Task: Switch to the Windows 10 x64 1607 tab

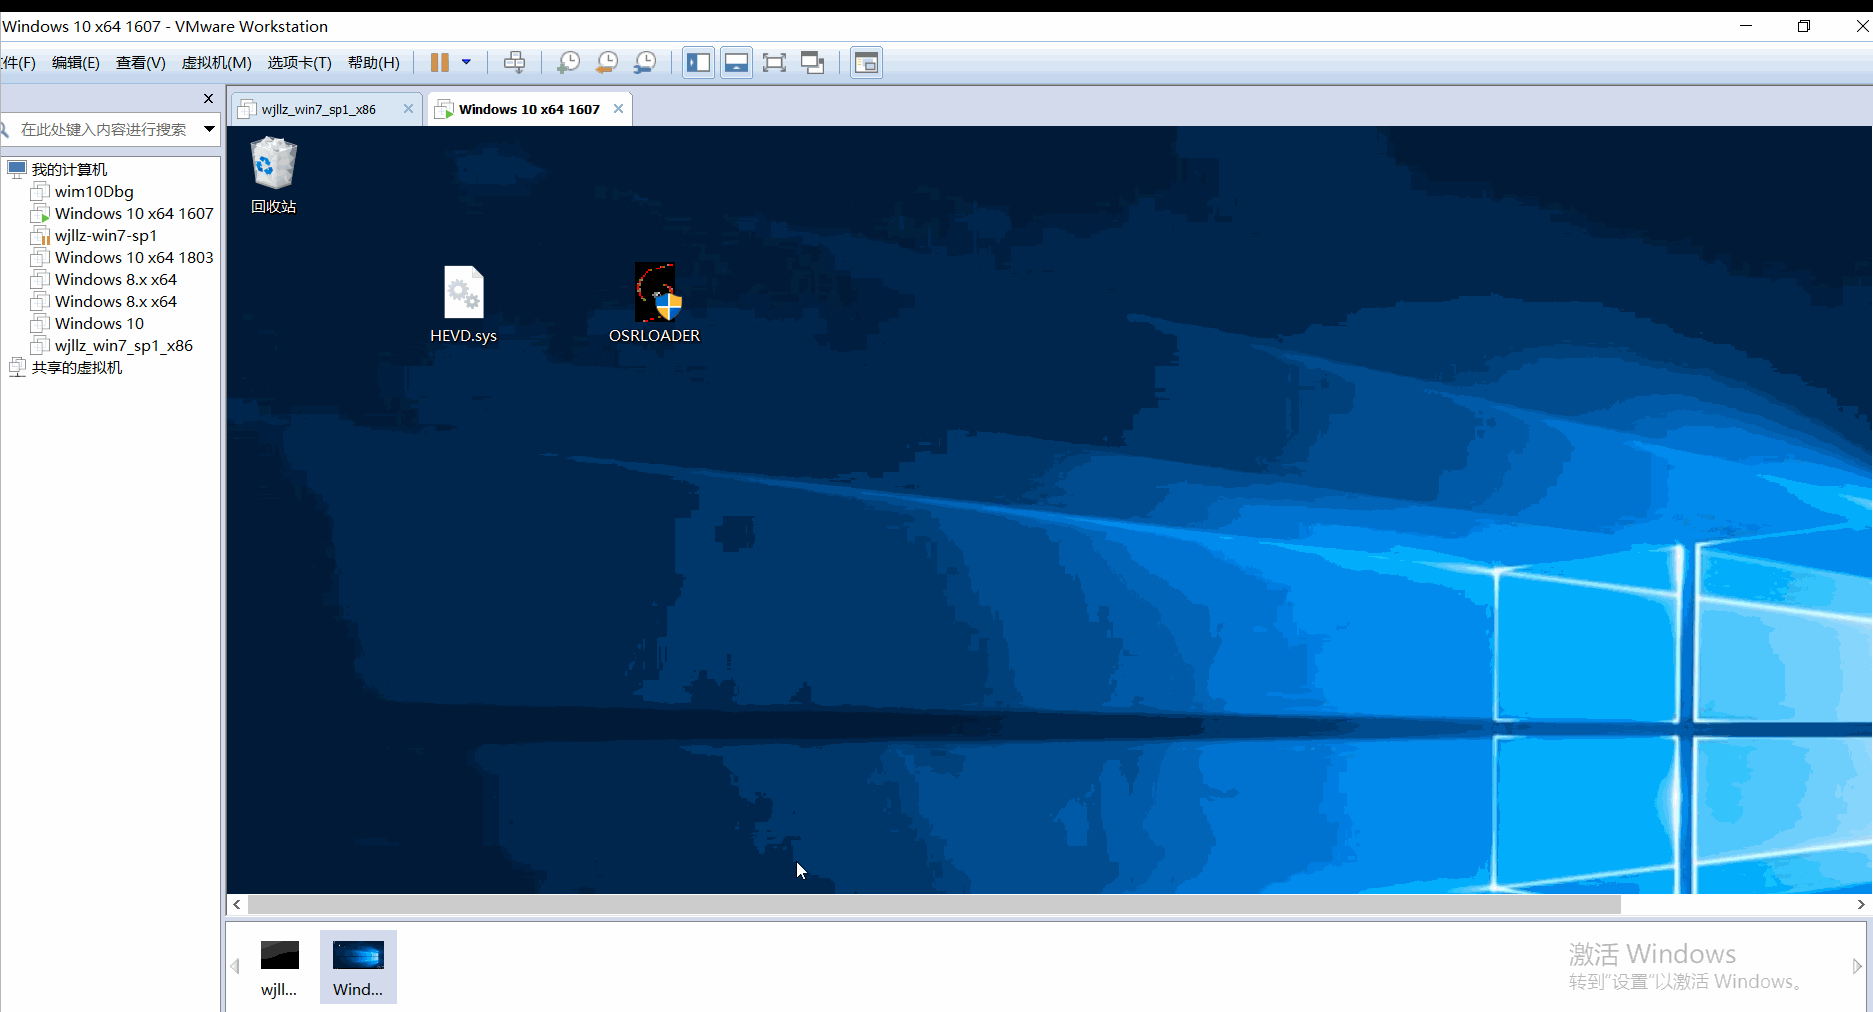Action: coord(529,109)
